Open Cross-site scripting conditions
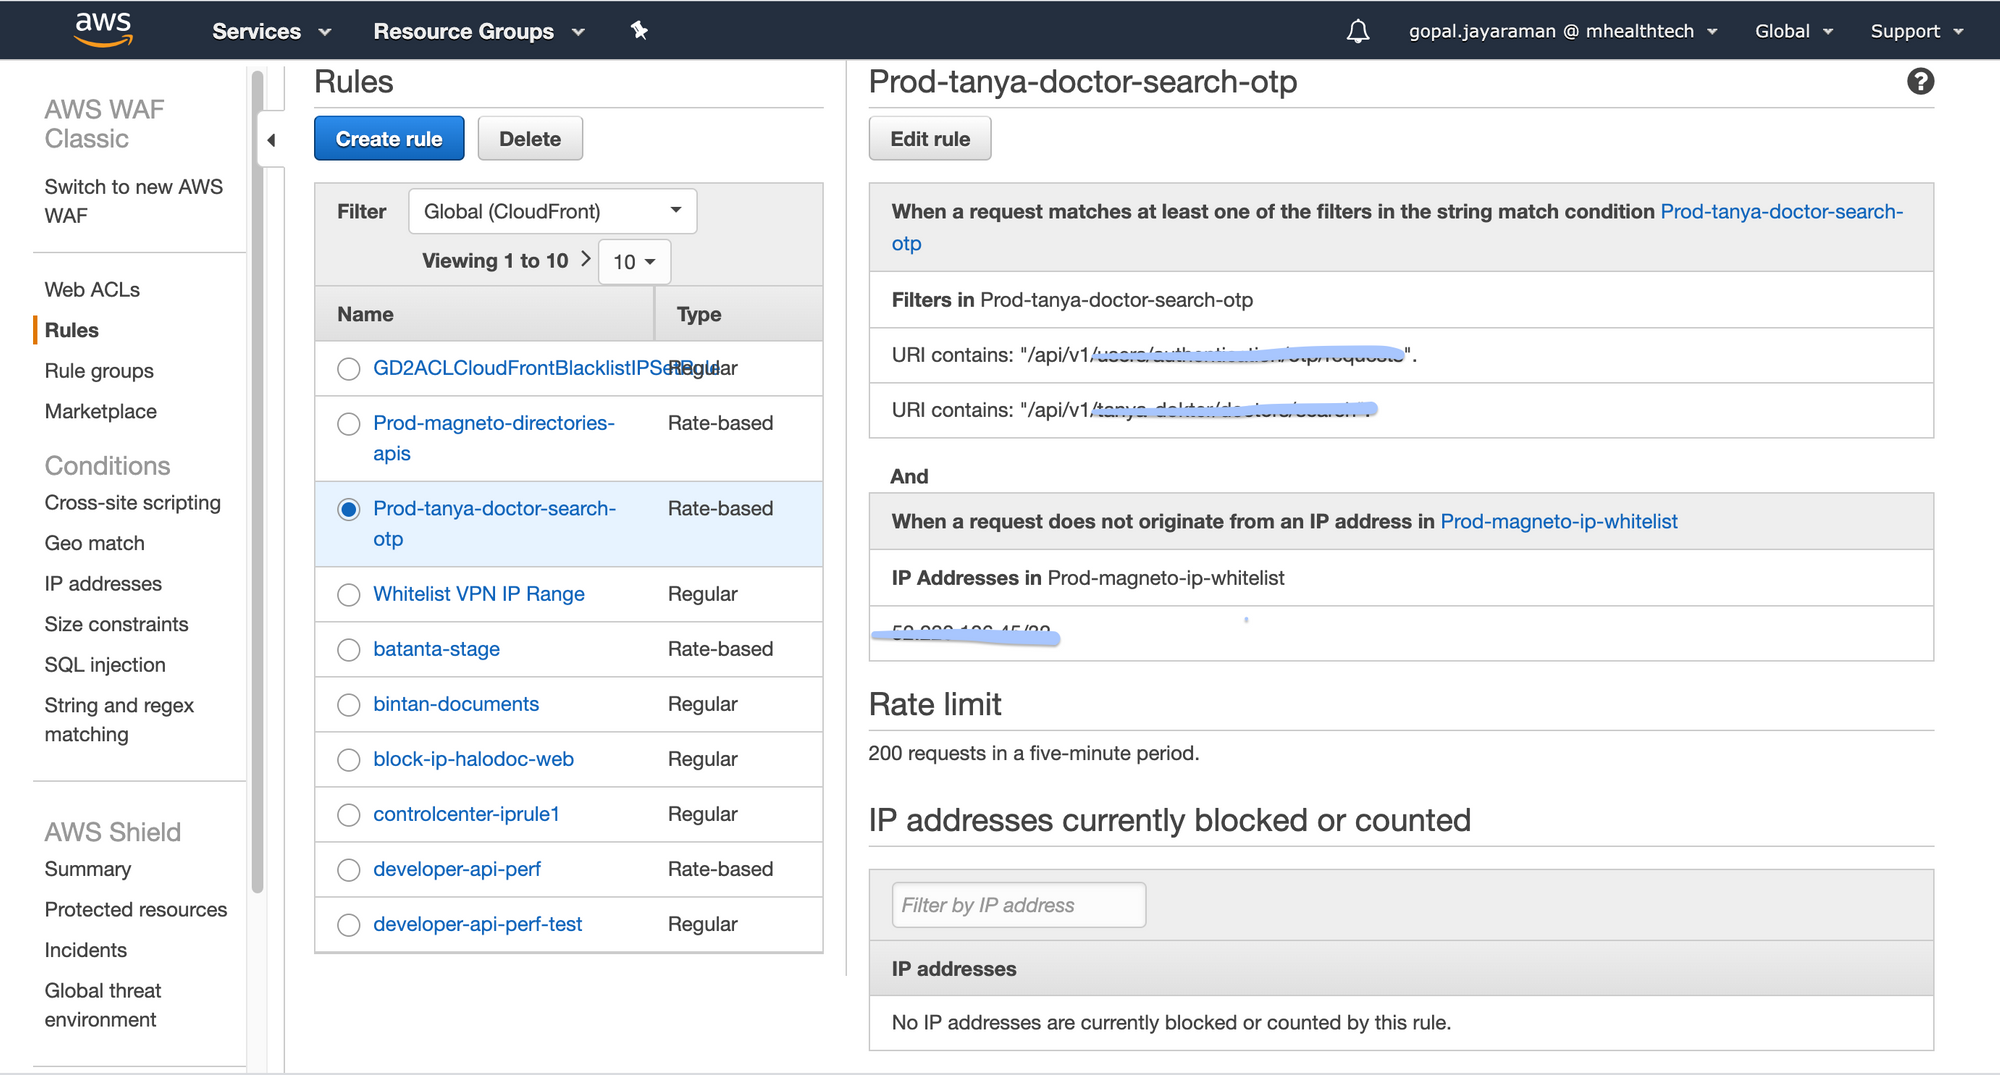The height and width of the screenshot is (1075, 2000). (133, 503)
